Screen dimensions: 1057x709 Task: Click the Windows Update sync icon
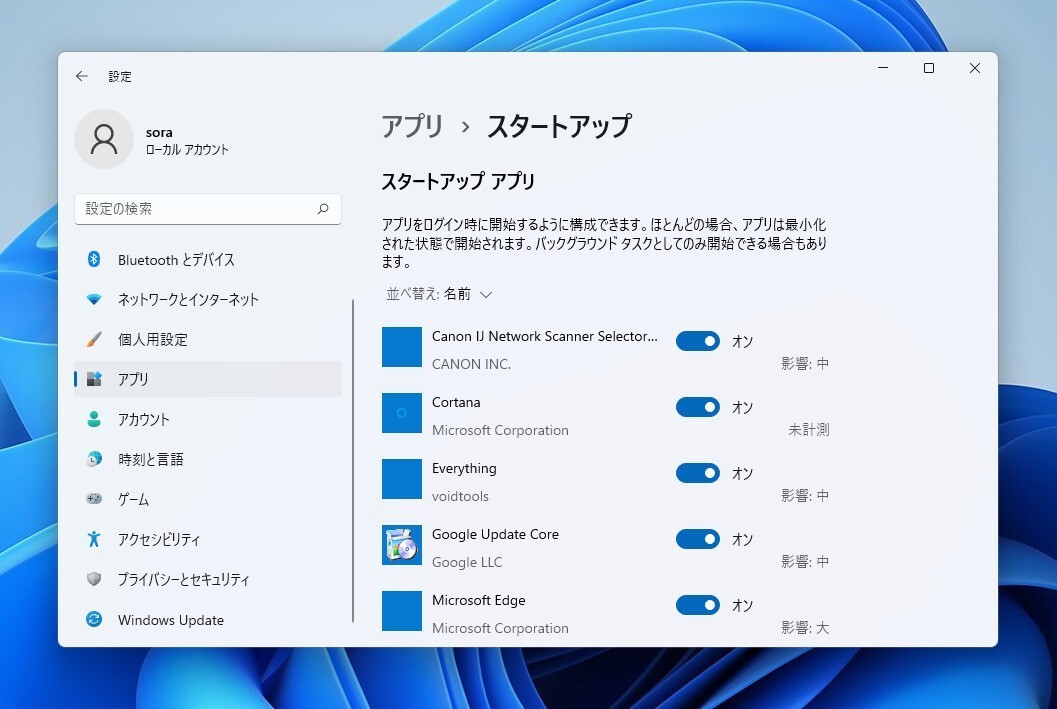point(94,620)
